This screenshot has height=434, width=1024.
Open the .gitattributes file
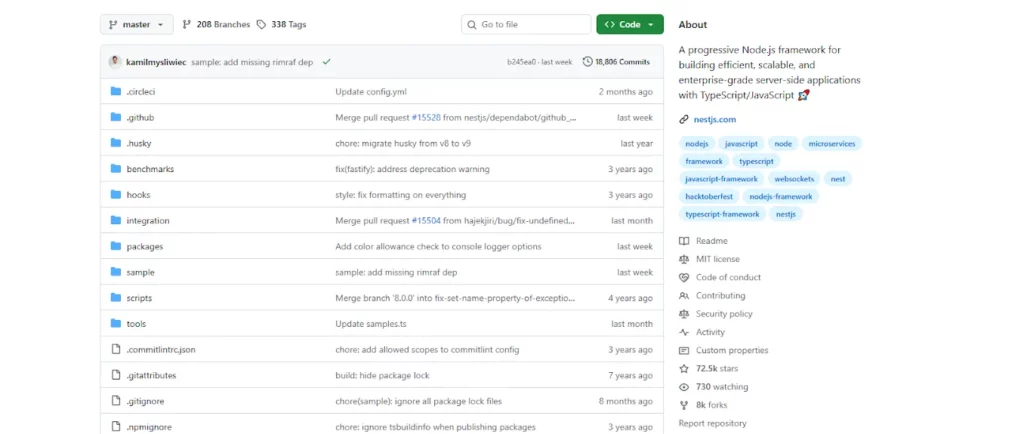152,375
